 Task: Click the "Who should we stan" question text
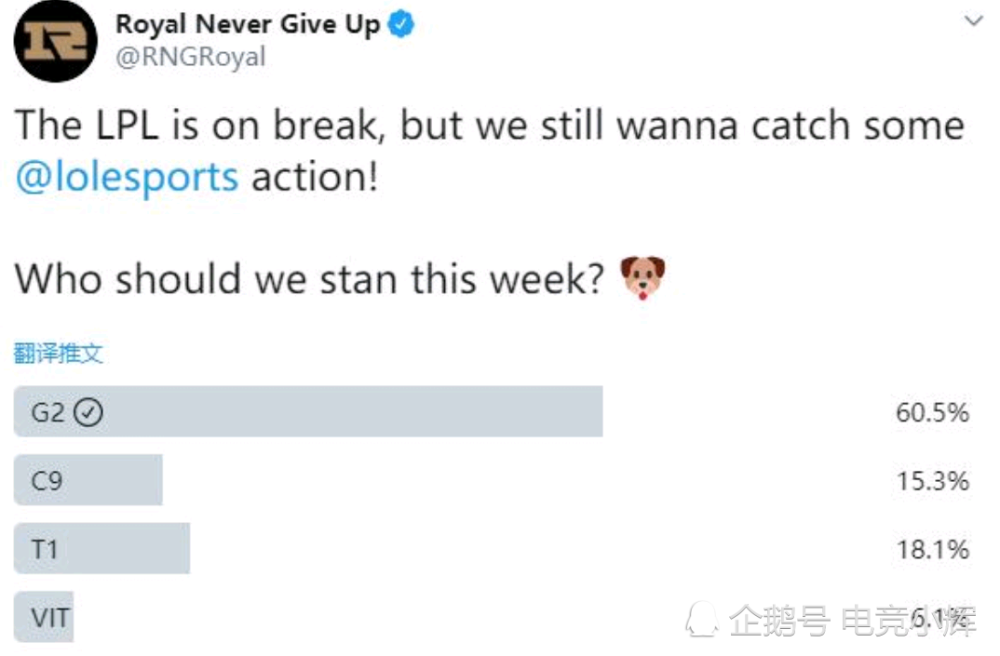[309, 279]
